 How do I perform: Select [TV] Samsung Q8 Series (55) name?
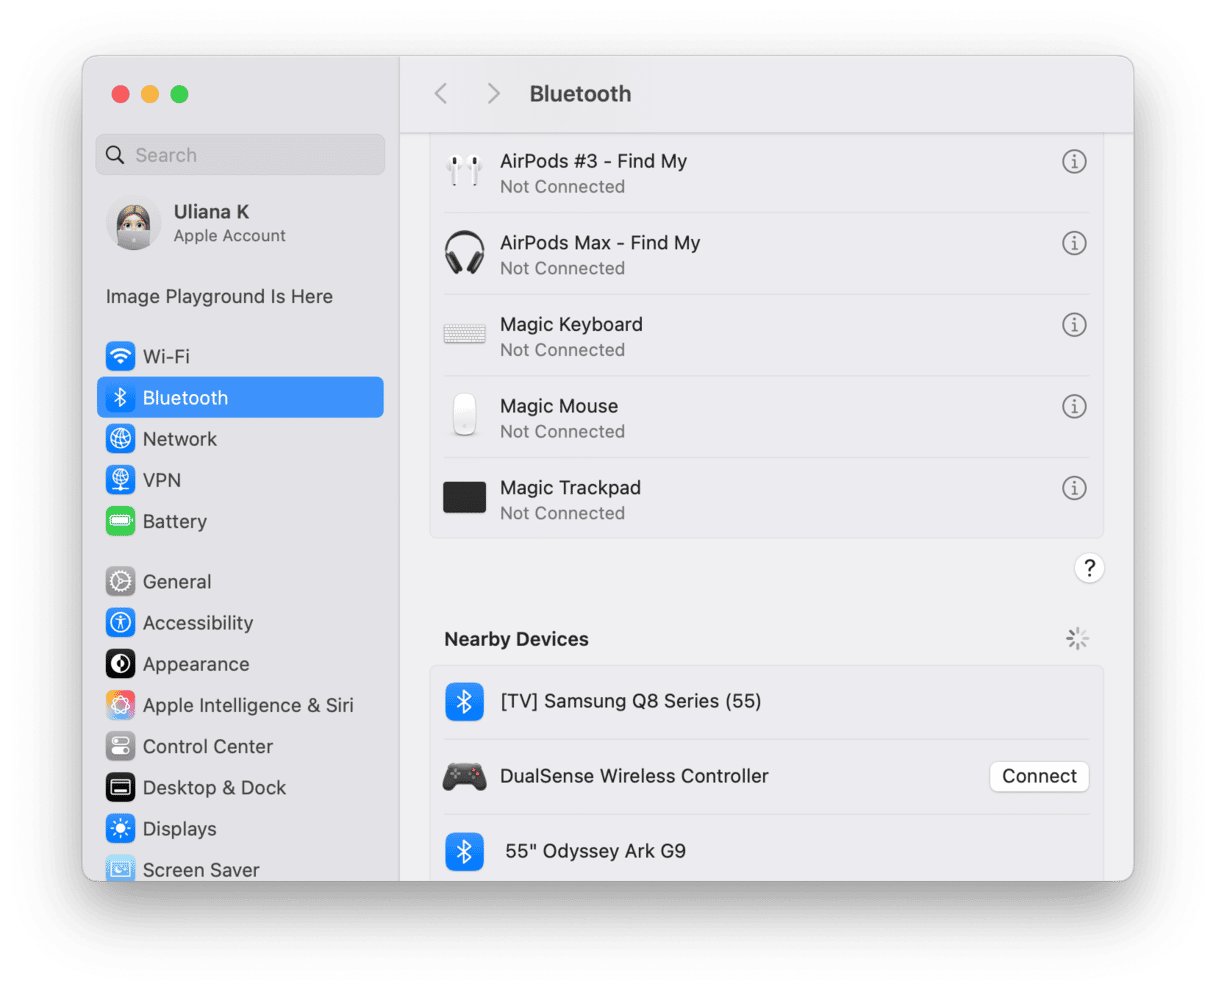631,701
